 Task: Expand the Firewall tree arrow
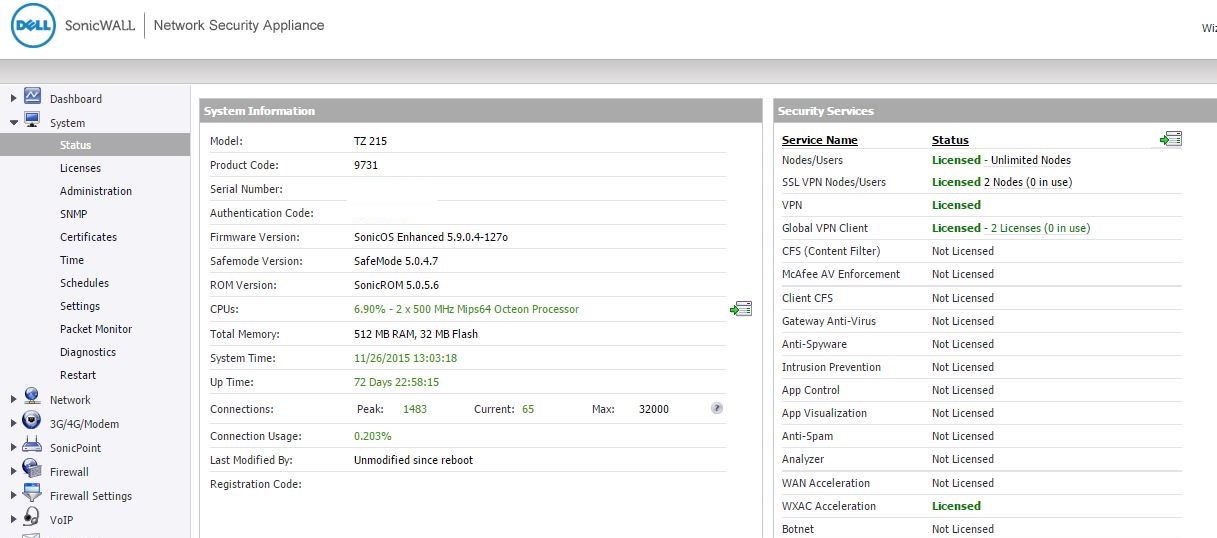pyautogui.click(x=13, y=471)
